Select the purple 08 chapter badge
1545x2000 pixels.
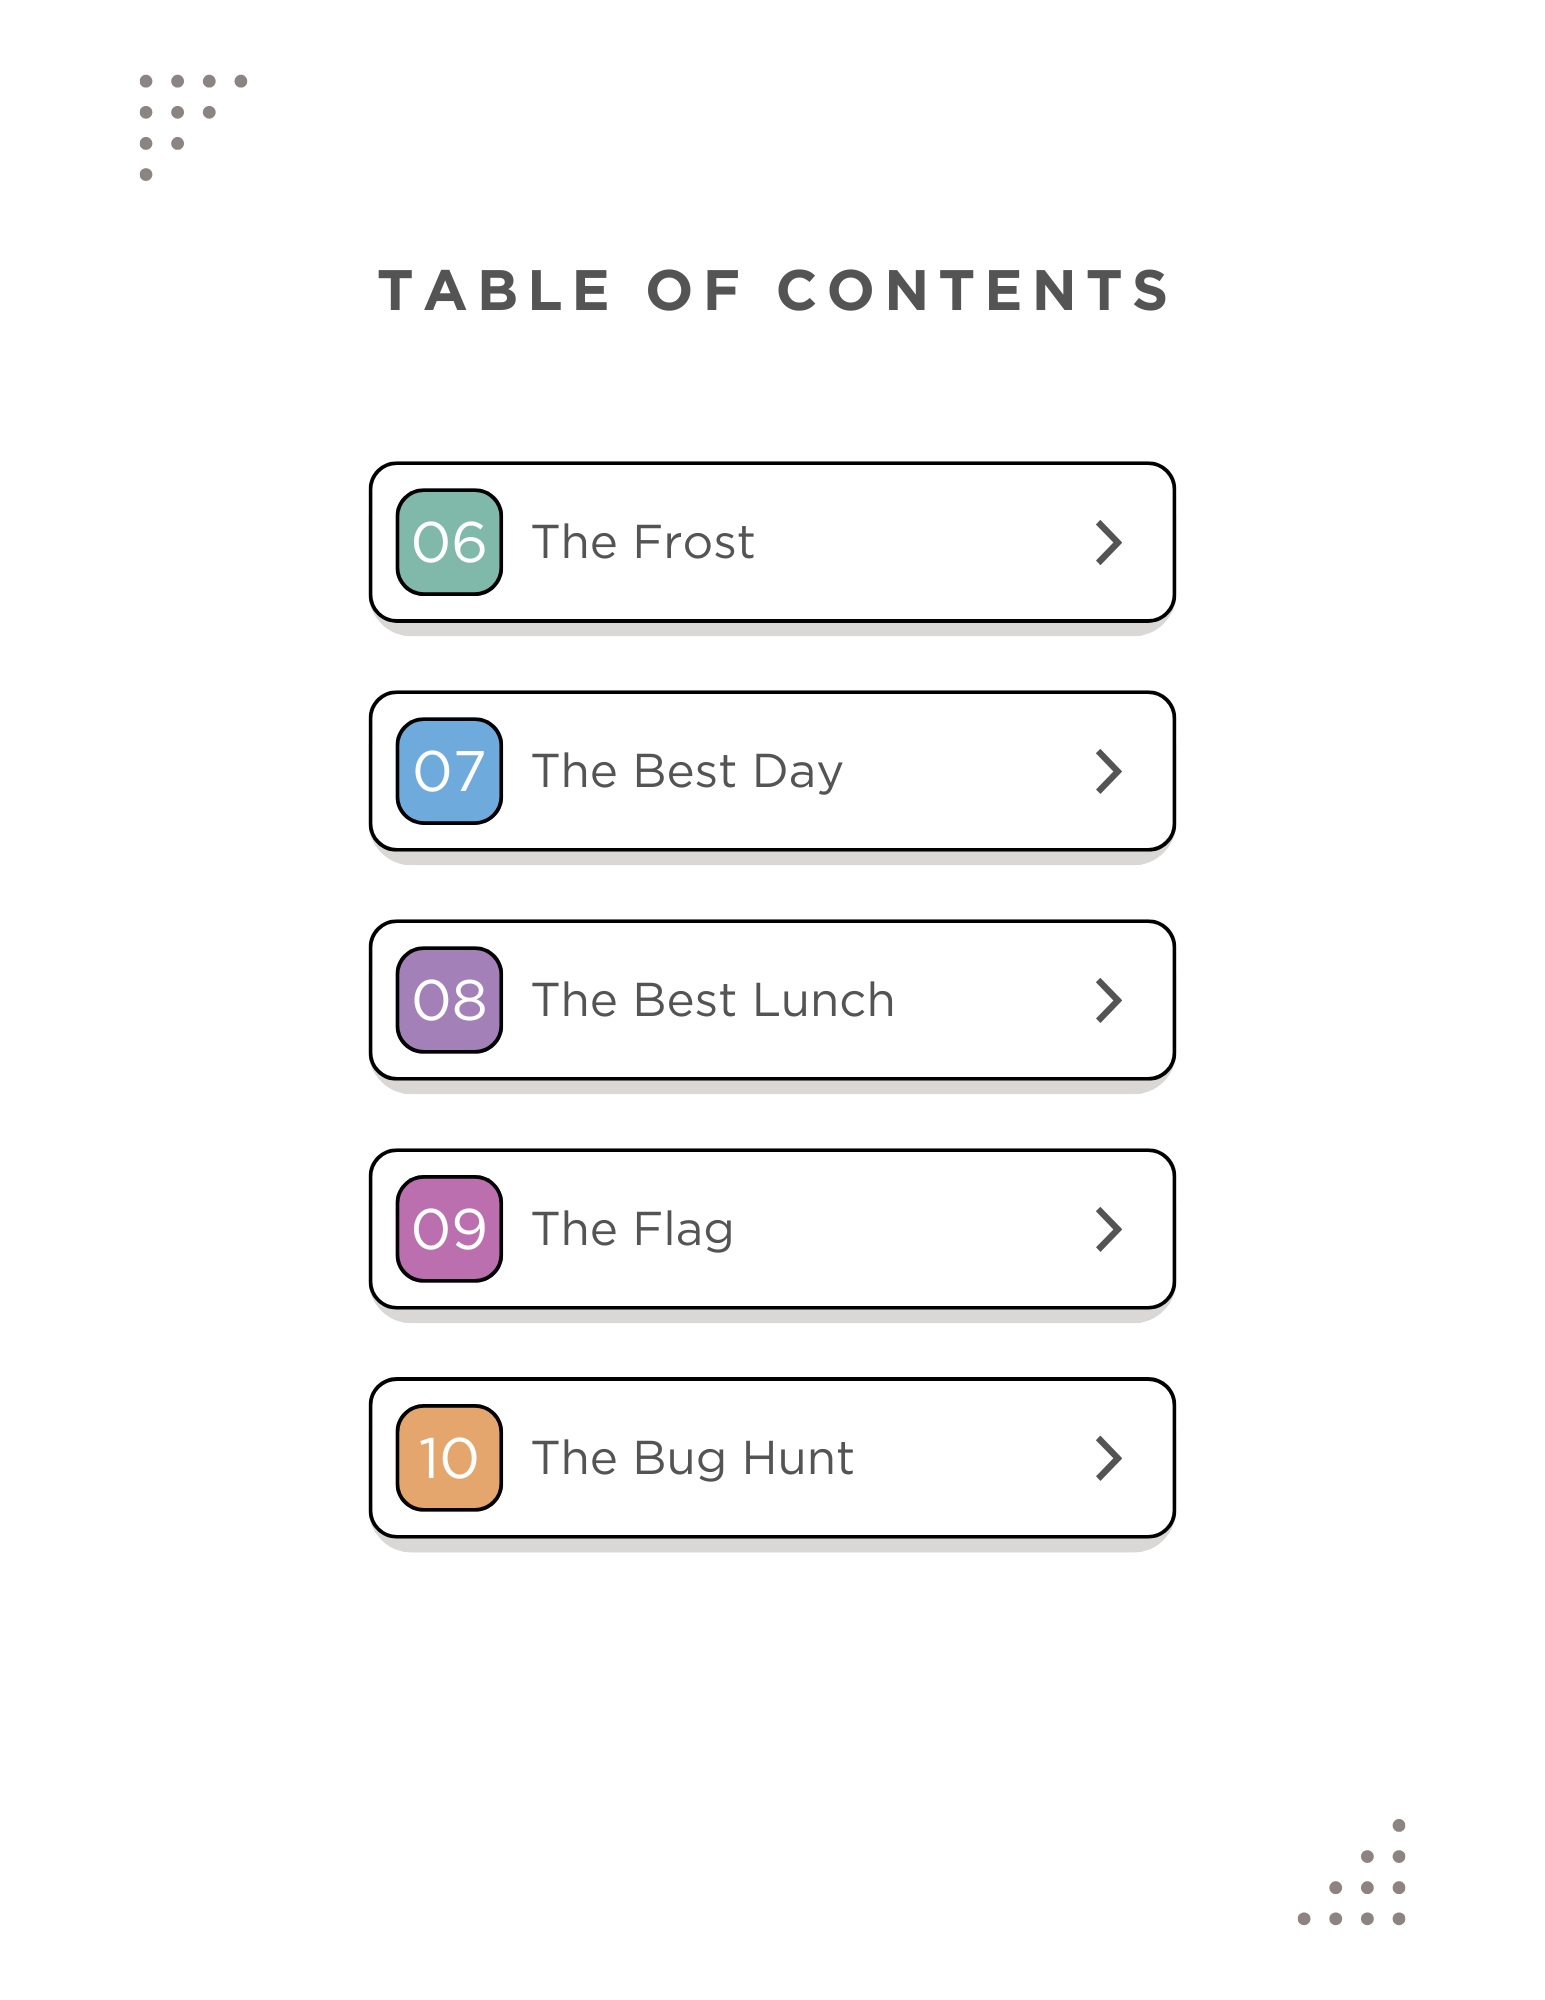[449, 1000]
